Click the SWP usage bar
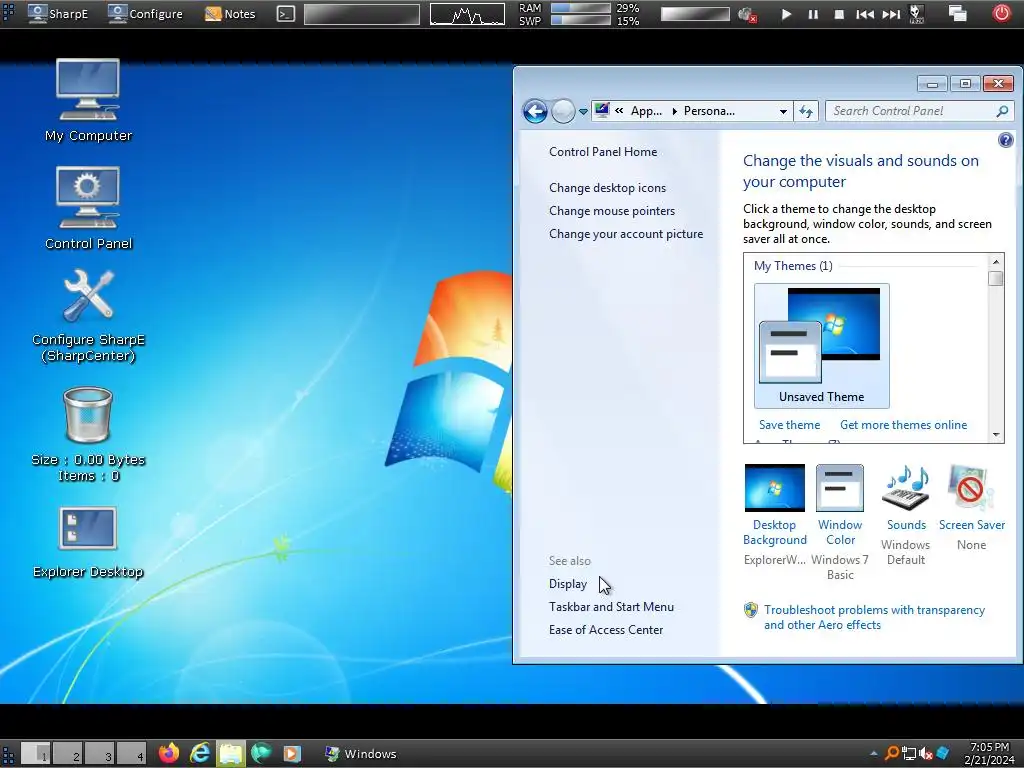The width and height of the screenshot is (1024, 768). point(581,20)
